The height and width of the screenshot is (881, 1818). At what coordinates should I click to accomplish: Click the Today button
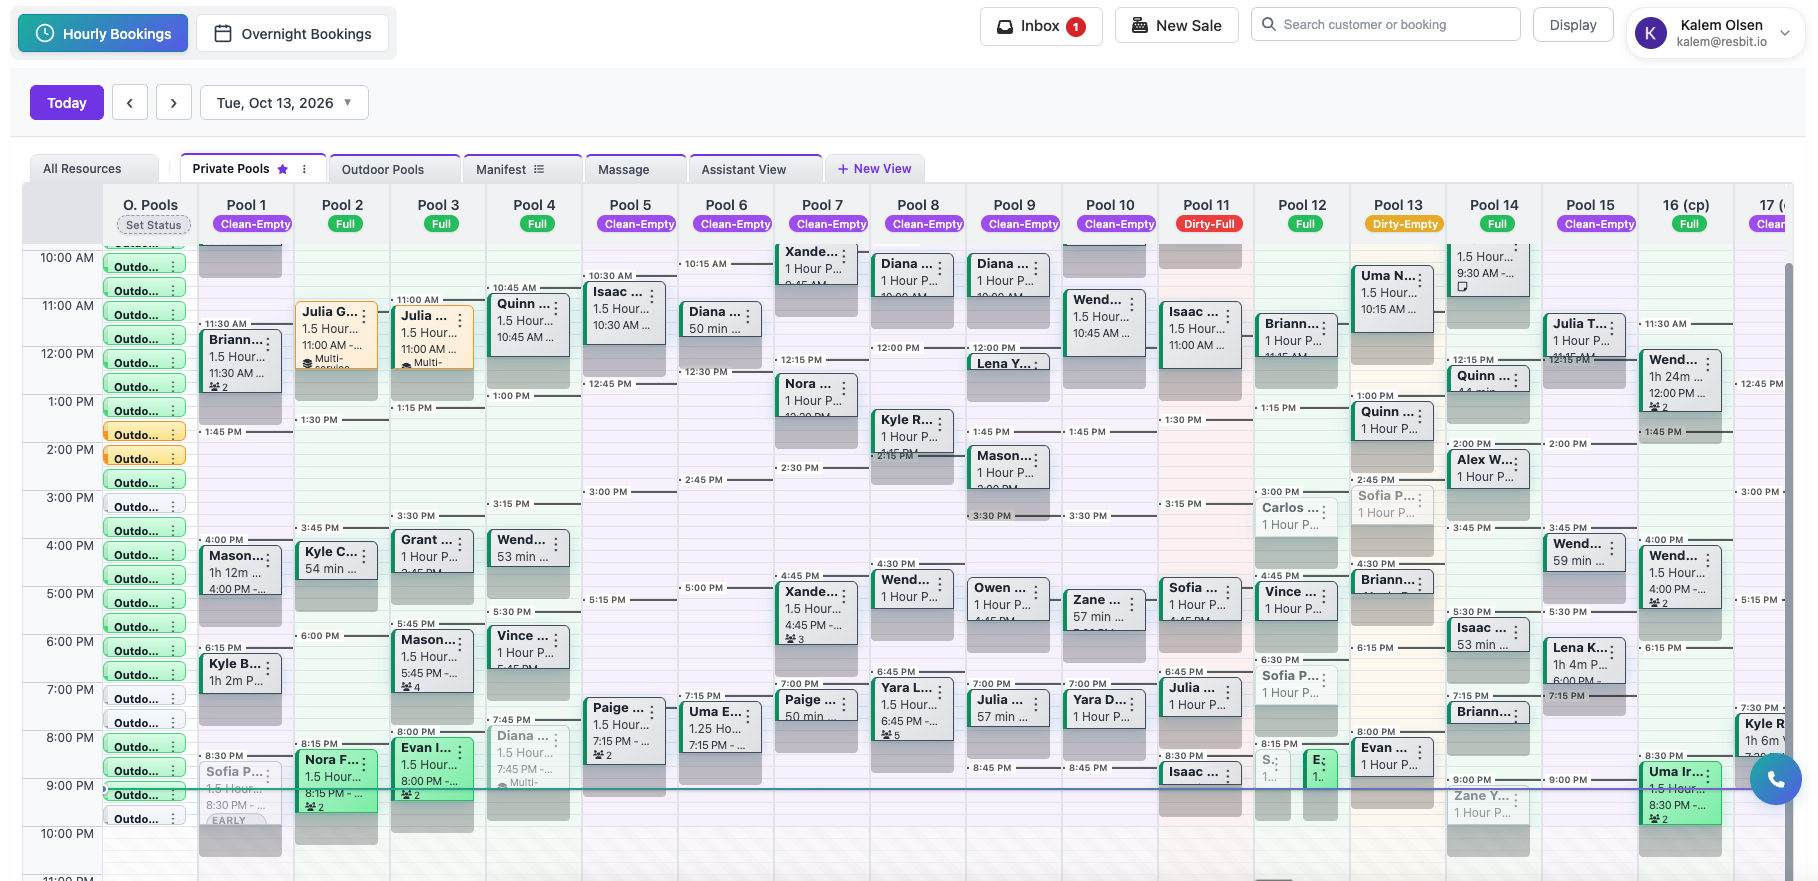[67, 103]
